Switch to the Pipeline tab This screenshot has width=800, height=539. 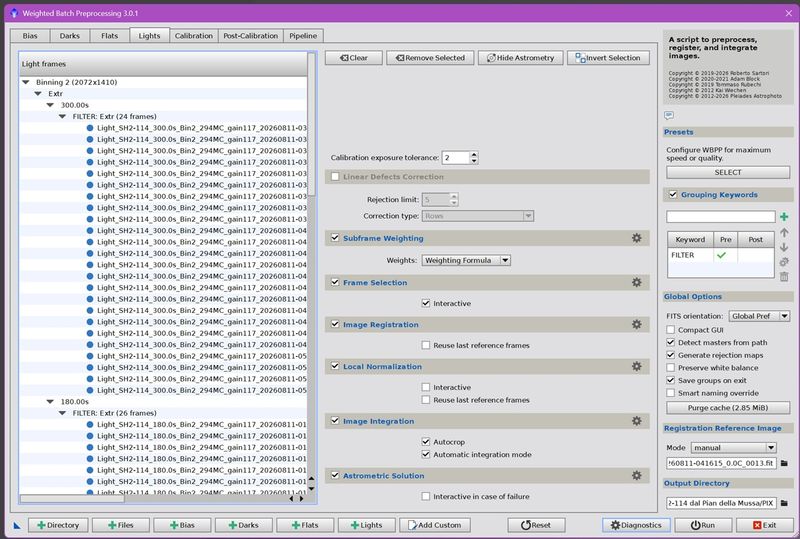[303, 36]
